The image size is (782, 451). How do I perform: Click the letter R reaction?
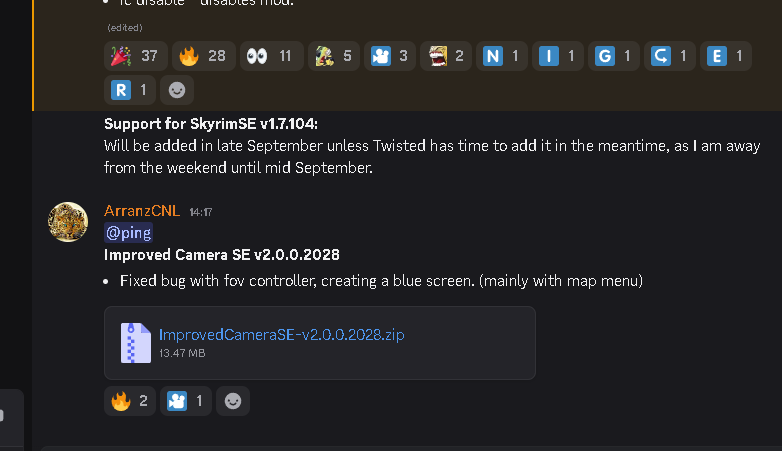[x=130, y=90]
